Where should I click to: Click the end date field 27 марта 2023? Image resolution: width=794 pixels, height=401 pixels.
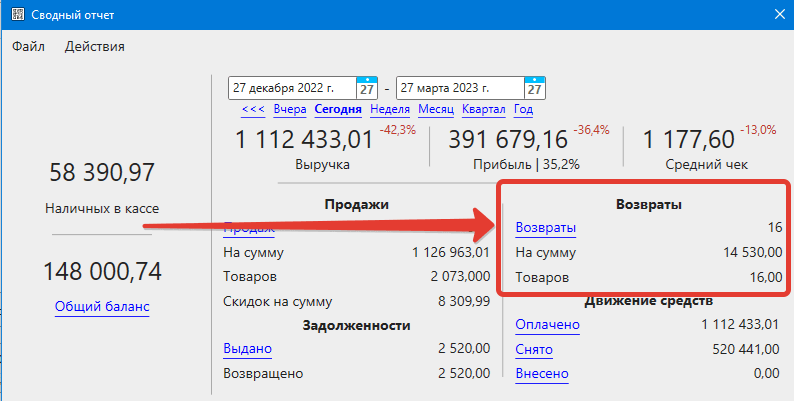[x=460, y=88]
